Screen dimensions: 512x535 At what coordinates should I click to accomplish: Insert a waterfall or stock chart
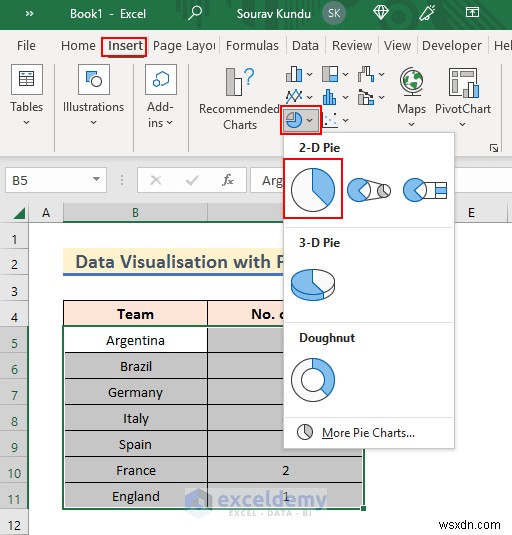[x=366, y=74]
